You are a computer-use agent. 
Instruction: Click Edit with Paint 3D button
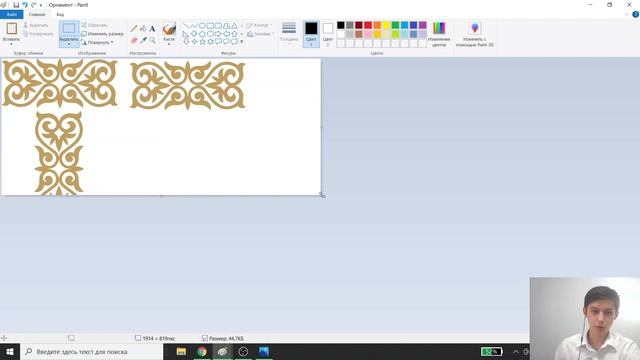click(x=474, y=34)
